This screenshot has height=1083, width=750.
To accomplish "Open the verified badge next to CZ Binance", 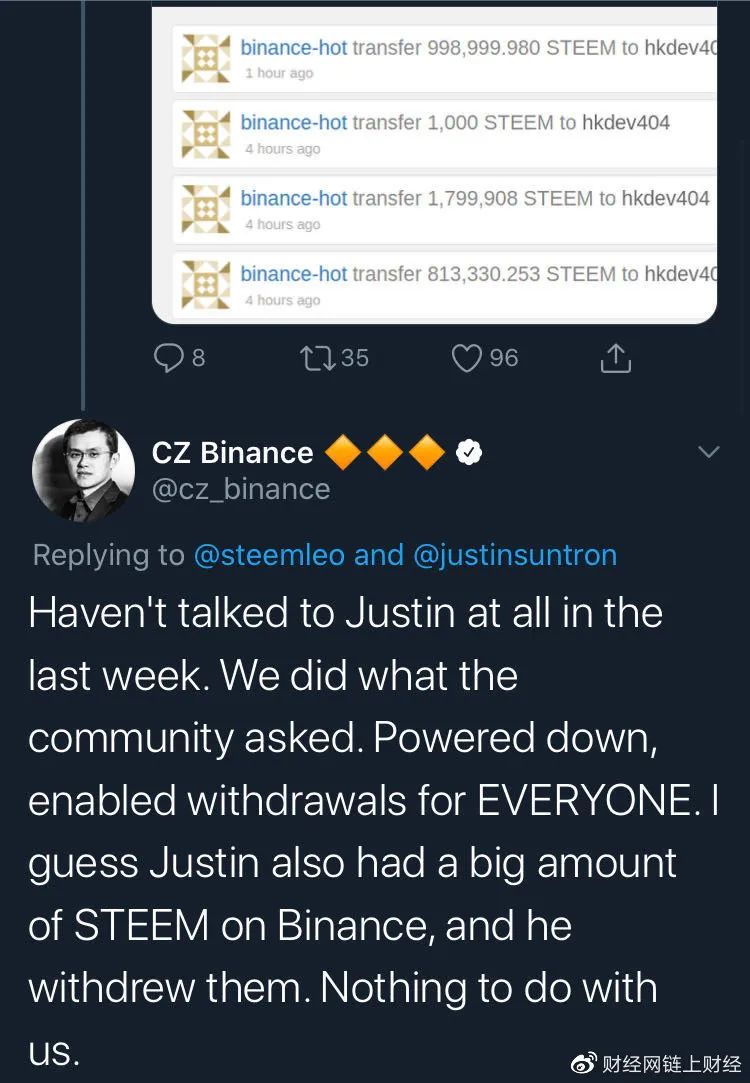I will [x=470, y=453].
